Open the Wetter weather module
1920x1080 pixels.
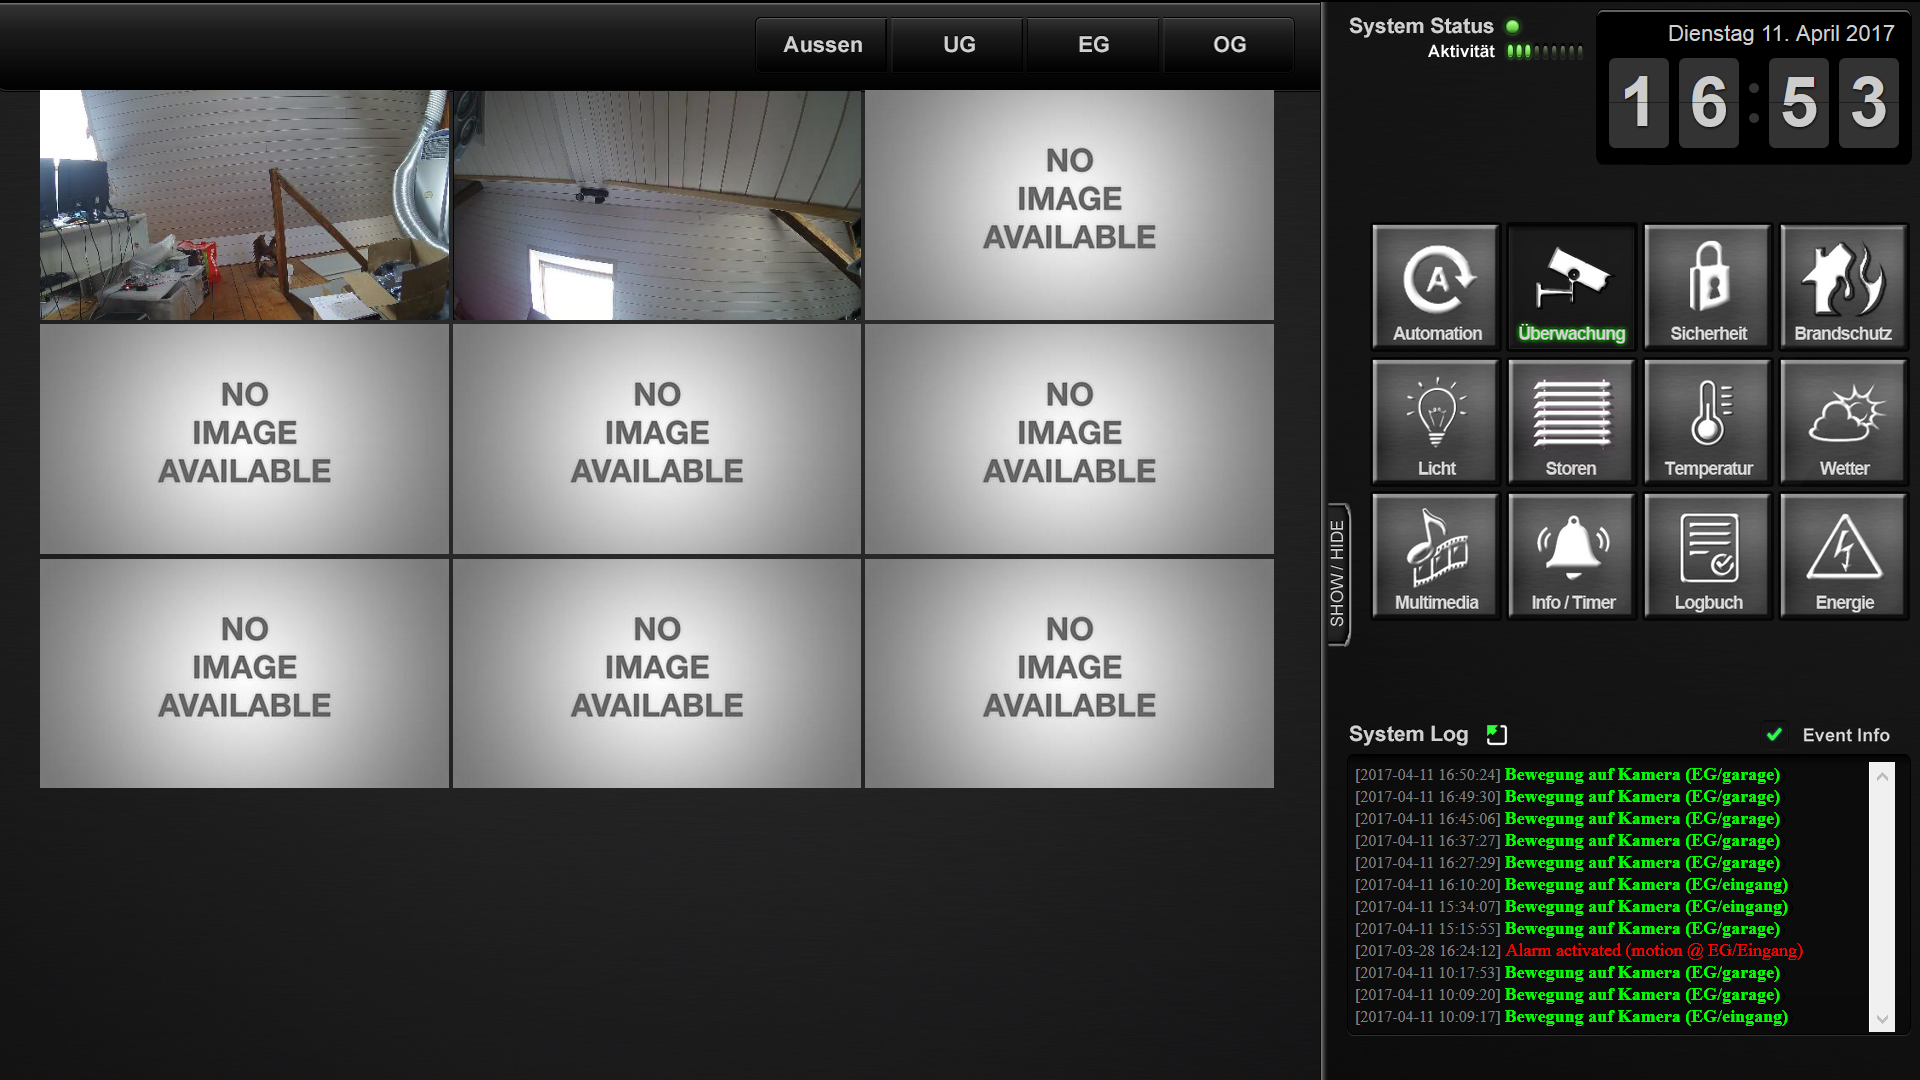[1844, 422]
